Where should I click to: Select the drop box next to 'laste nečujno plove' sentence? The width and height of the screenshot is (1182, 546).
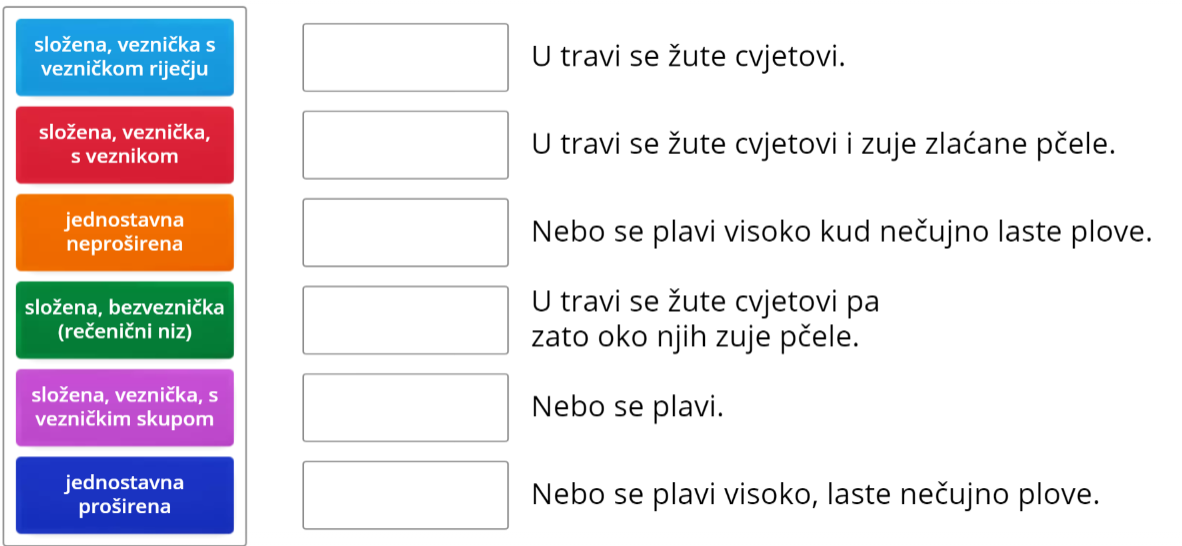(x=405, y=495)
